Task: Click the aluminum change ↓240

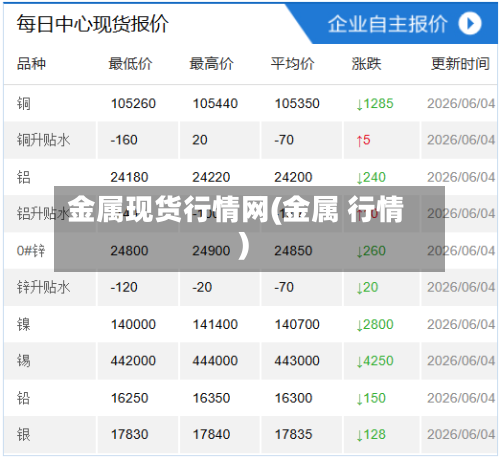Action: (x=371, y=177)
